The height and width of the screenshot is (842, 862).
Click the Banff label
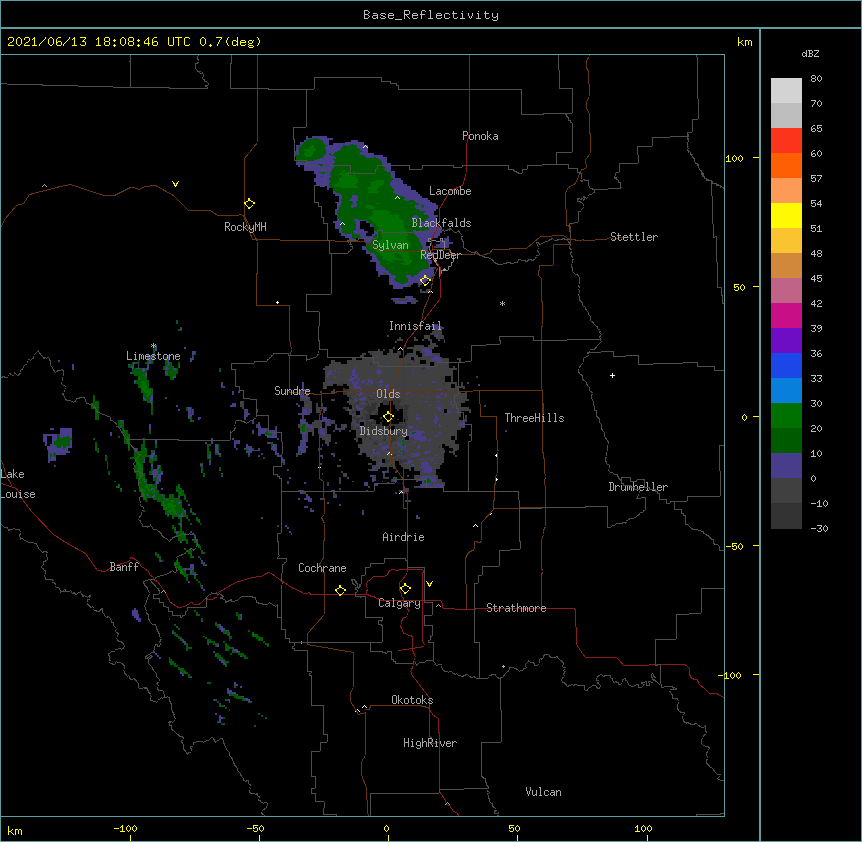pyautogui.click(x=124, y=567)
